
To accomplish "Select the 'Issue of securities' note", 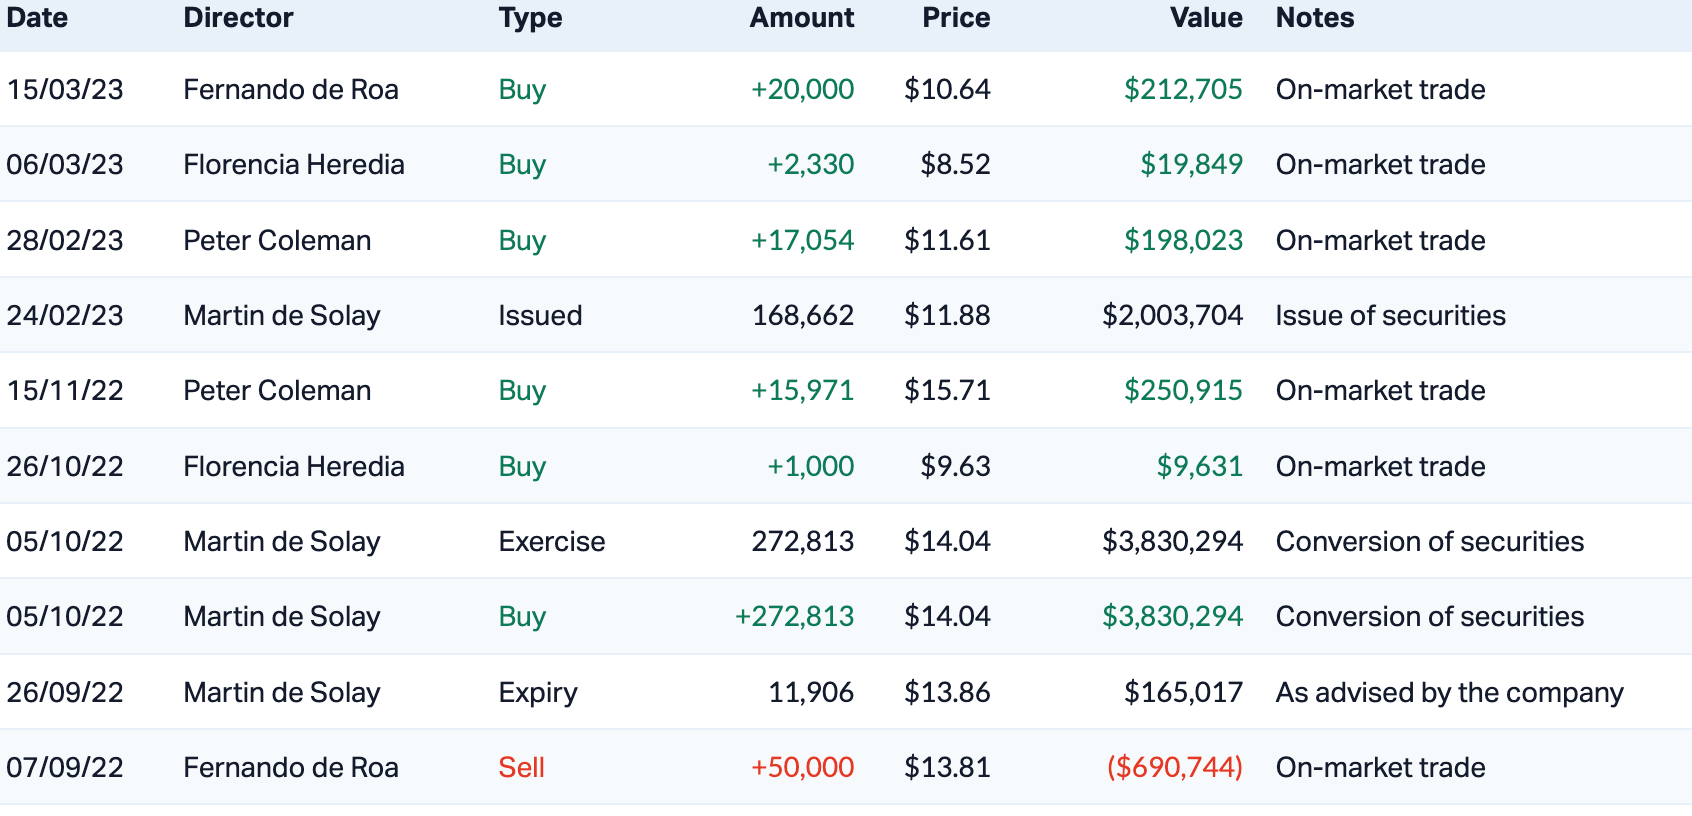I will 1390,316.
